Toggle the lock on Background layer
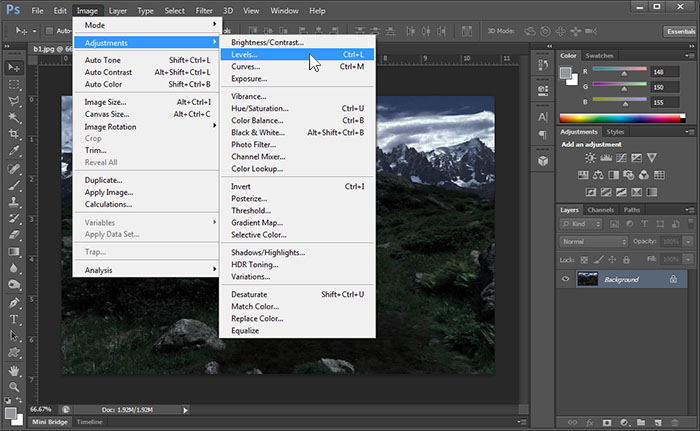Screen dimensions: 700x431 [x=673, y=279]
